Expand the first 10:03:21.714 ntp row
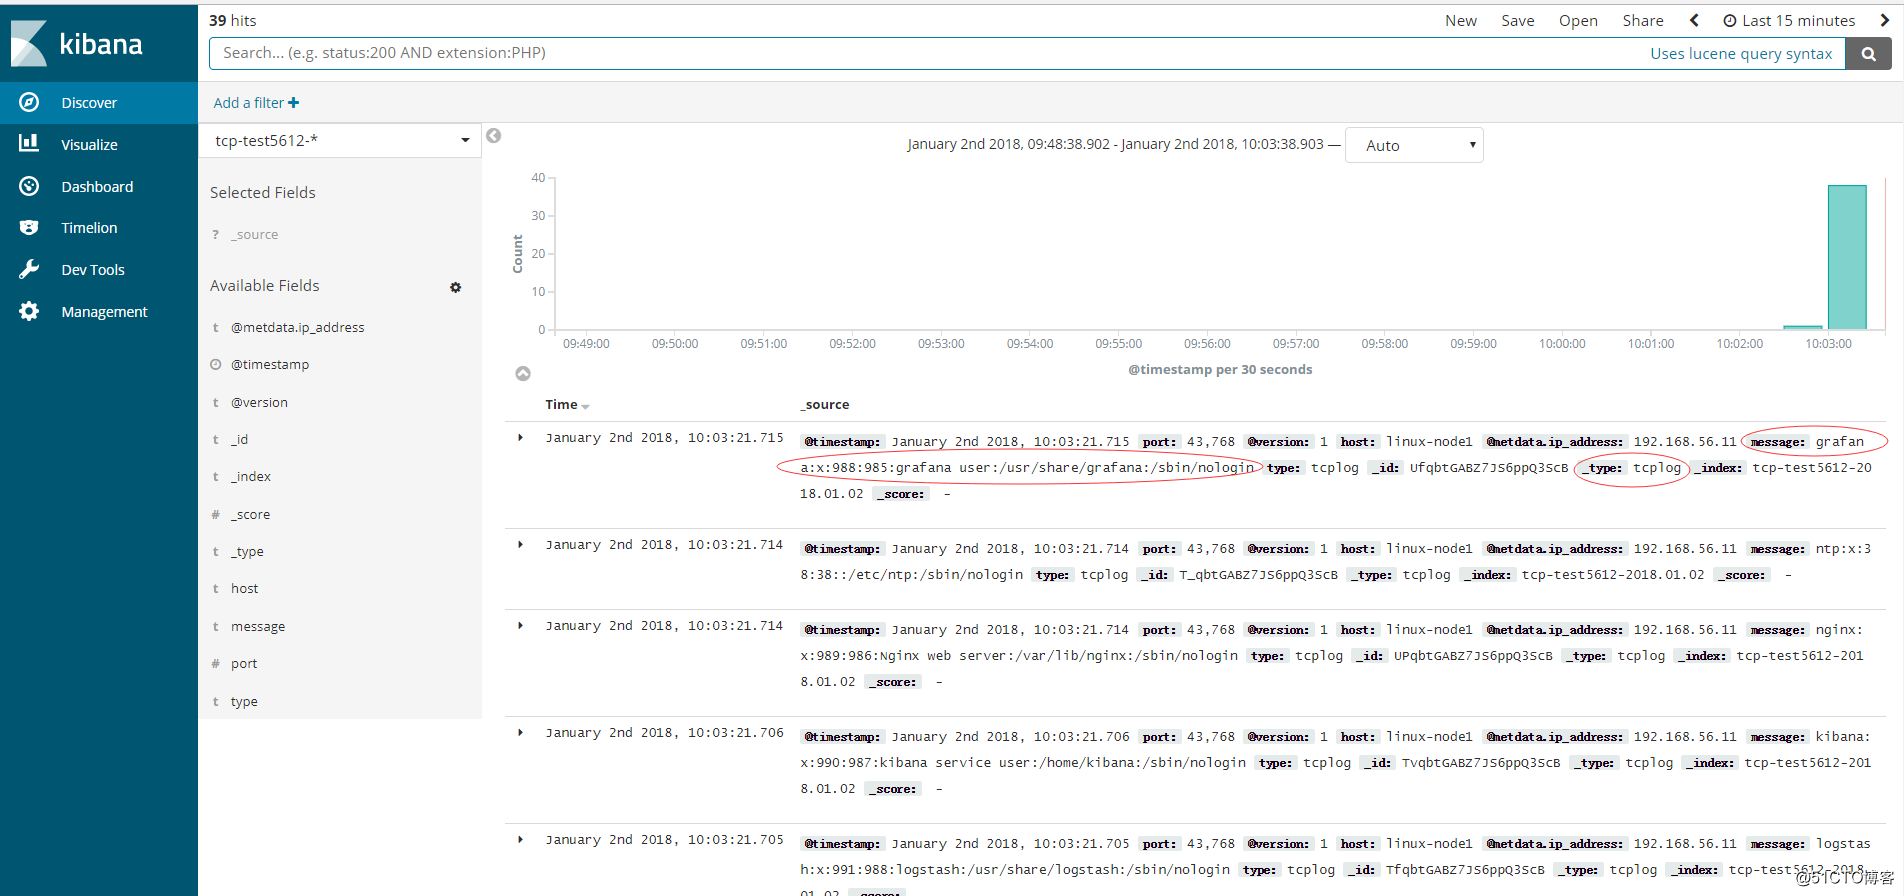Viewport: 1904px width, 896px height. pyautogui.click(x=520, y=545)
